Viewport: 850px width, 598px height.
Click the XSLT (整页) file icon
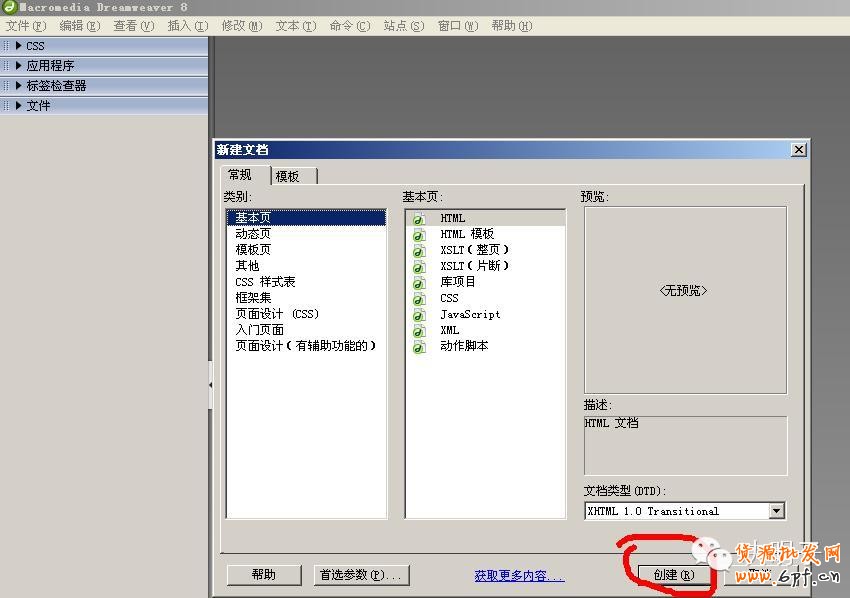[418, 250]
